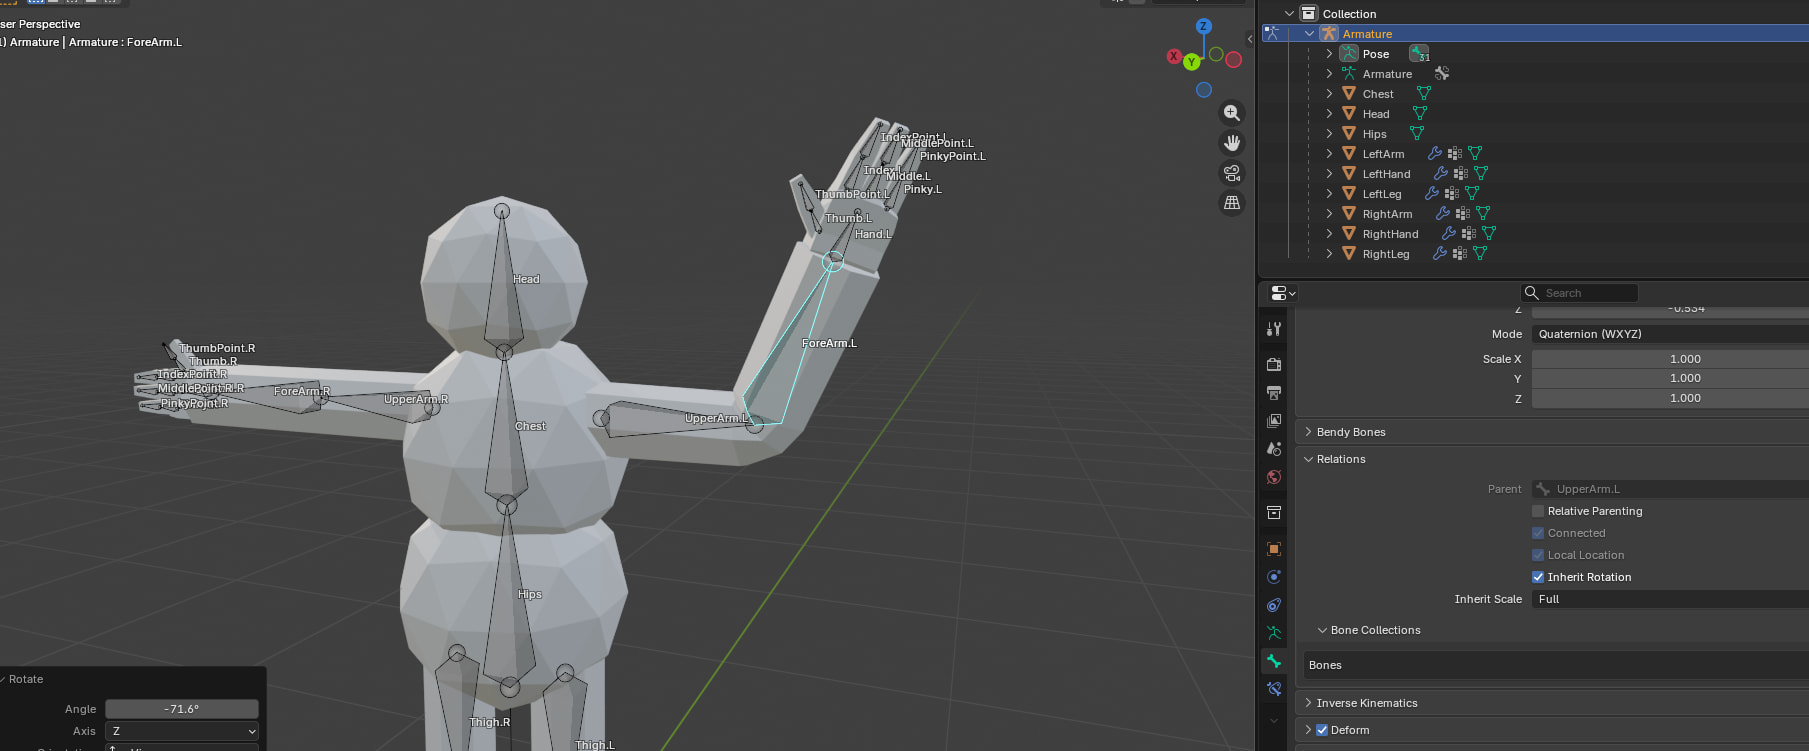Viewport: 1809px width, 751px height.
Task: Open the Render properties tab
Action: [1273, 365]
